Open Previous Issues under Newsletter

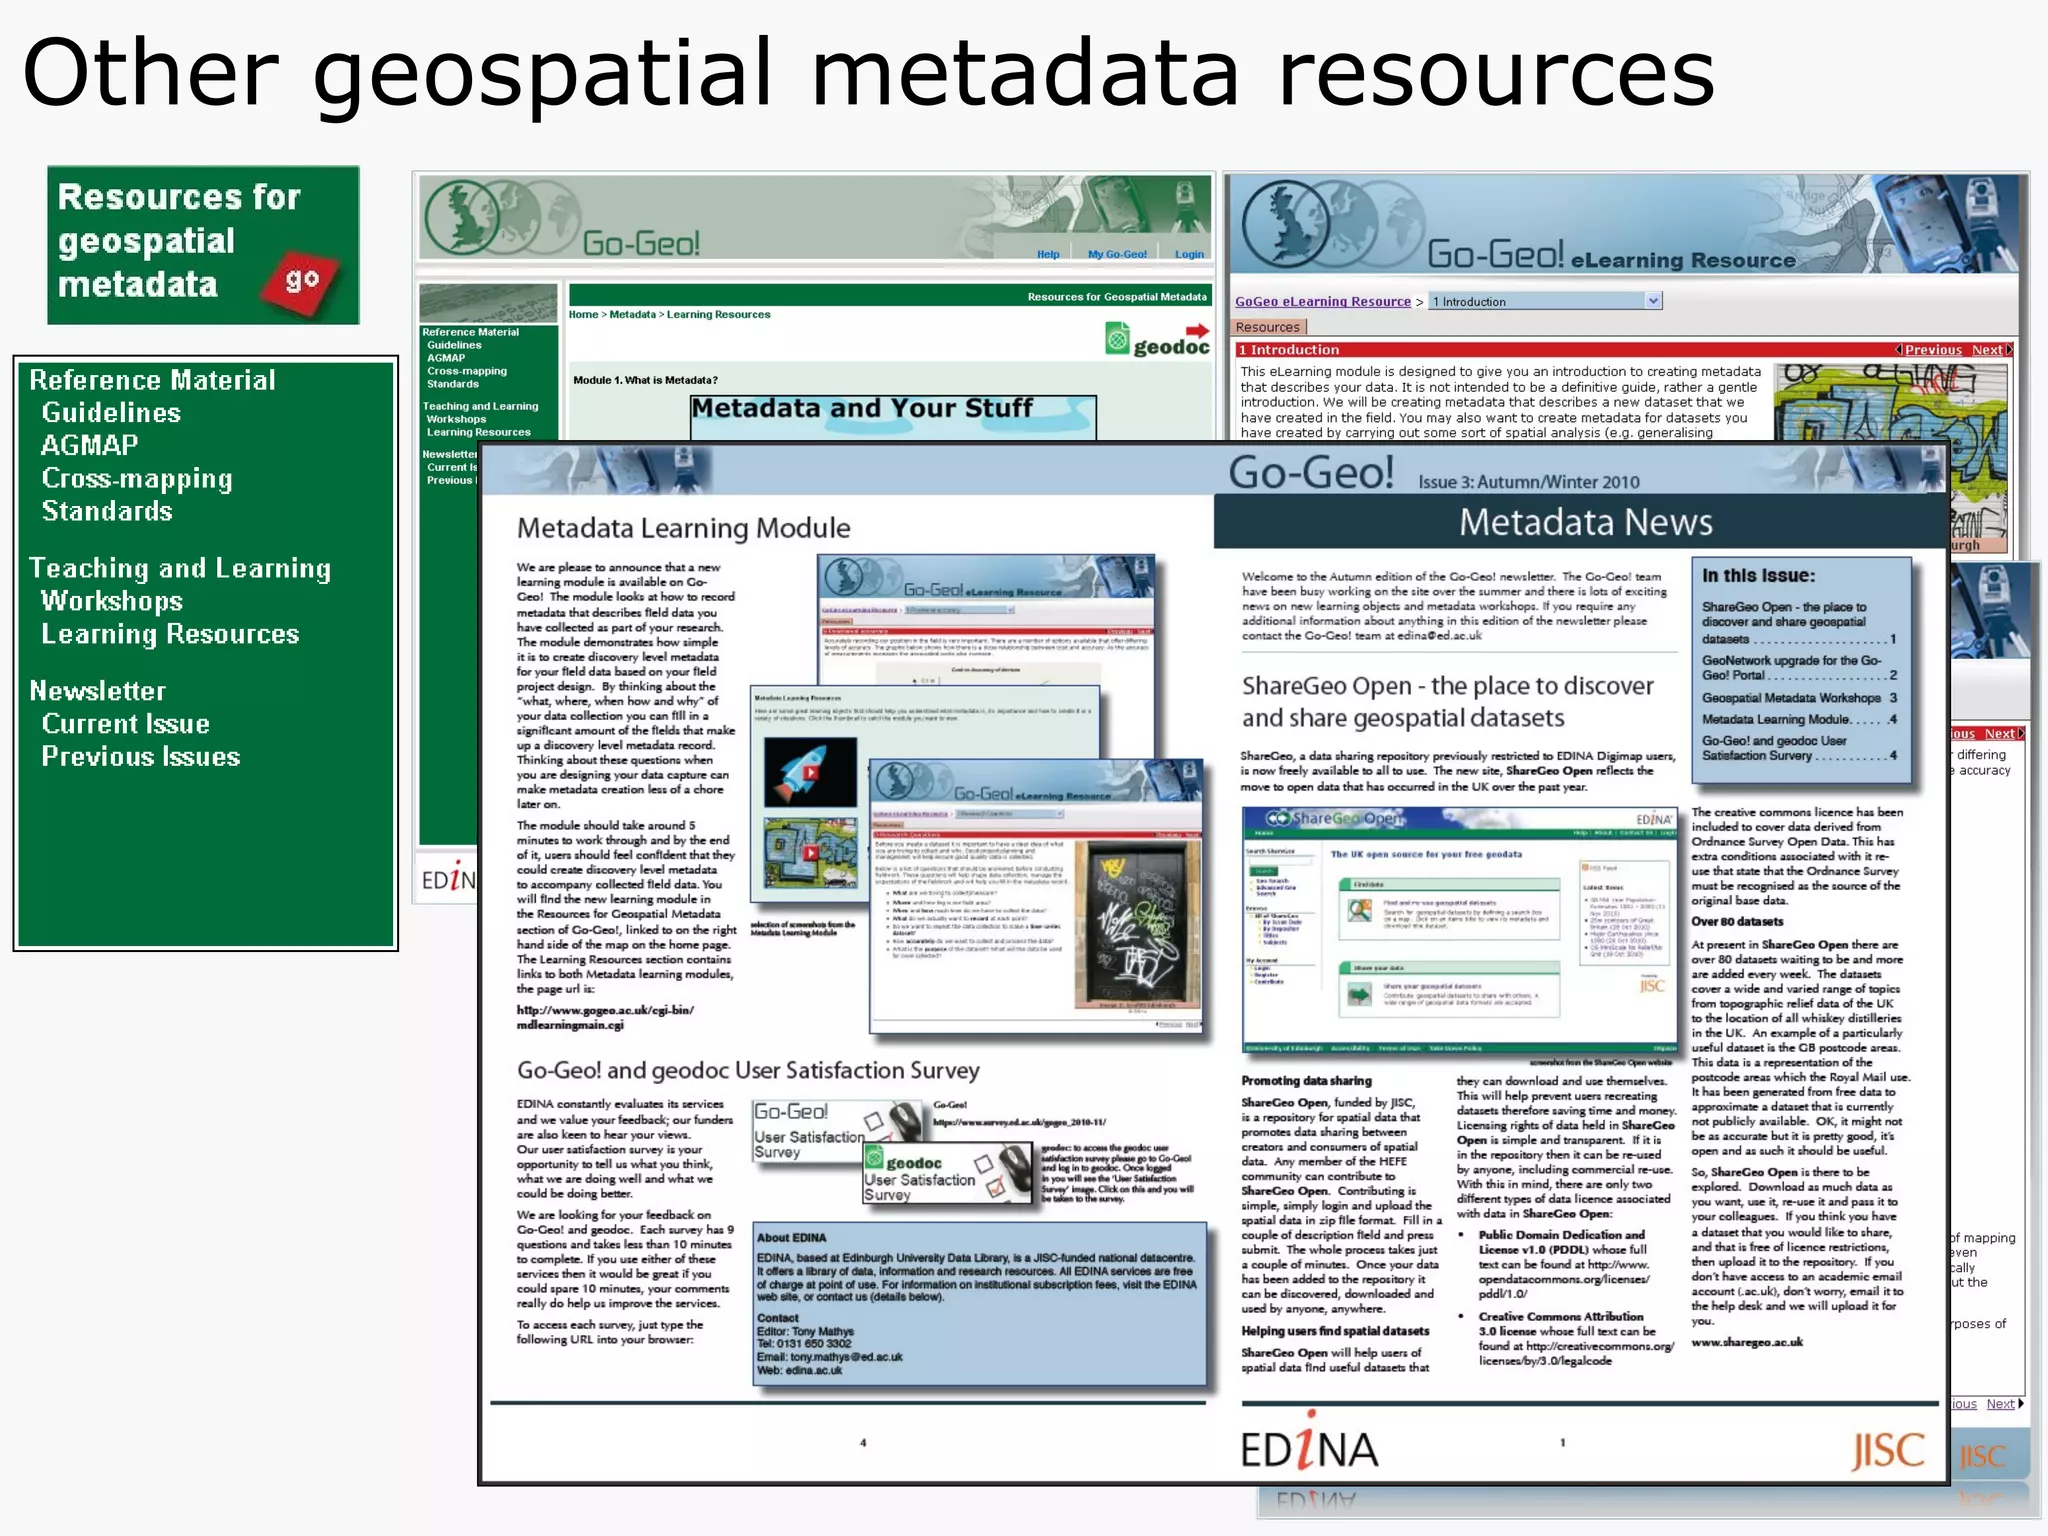(x=141, y=757)
